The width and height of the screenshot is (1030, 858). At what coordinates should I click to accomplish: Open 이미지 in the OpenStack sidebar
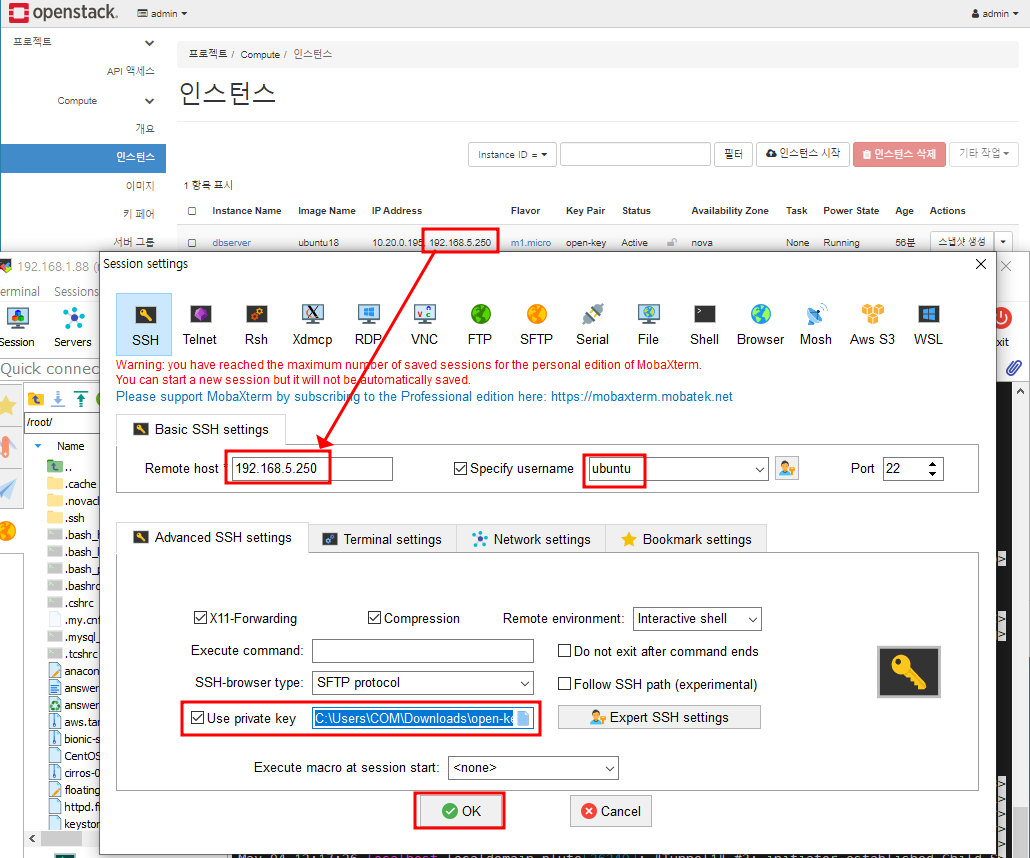140,186
